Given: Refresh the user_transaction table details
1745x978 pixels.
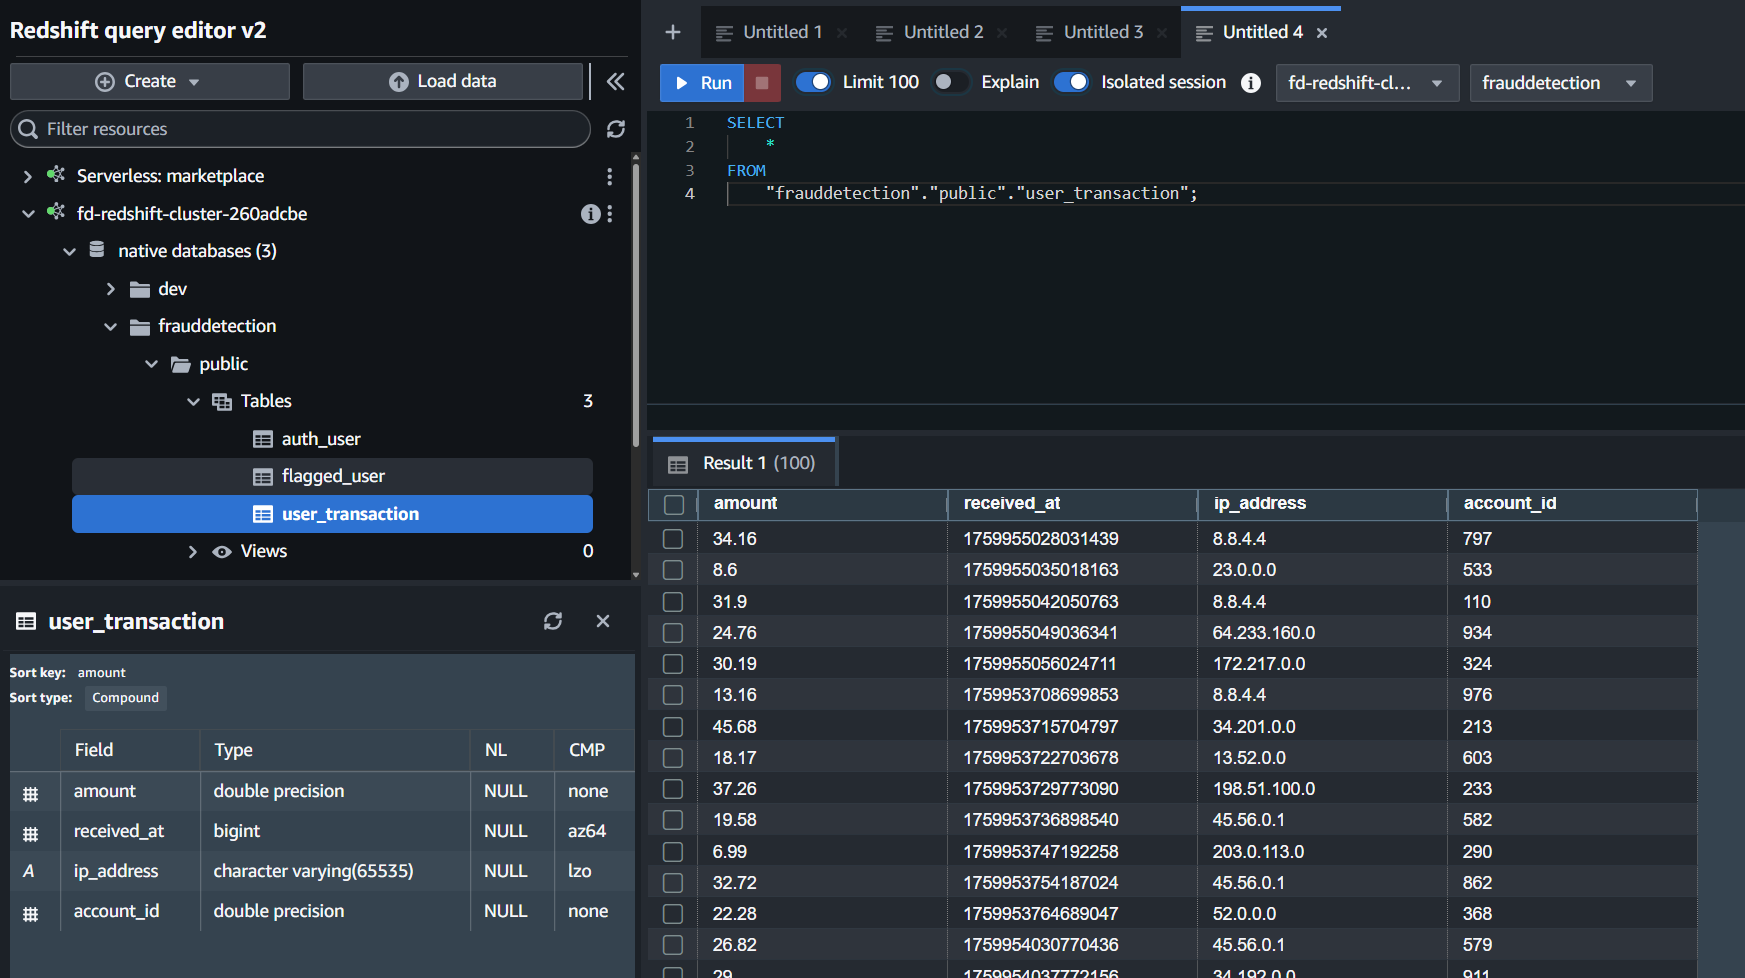Looking at the screenshot, I should pyautogui.click(x=553, y=621).
